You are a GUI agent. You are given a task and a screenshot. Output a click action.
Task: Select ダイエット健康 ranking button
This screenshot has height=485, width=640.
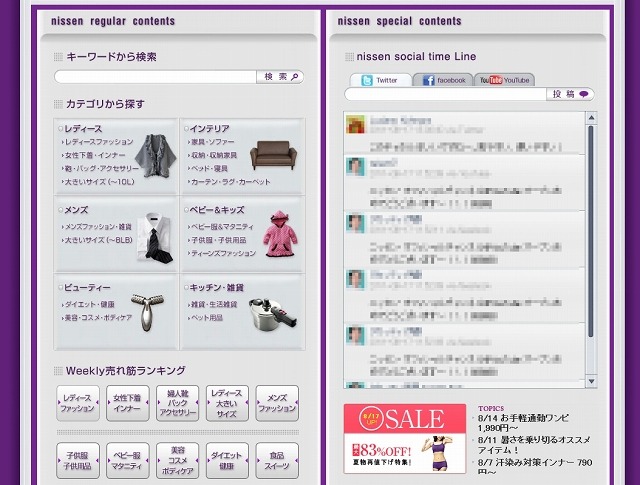227,461
